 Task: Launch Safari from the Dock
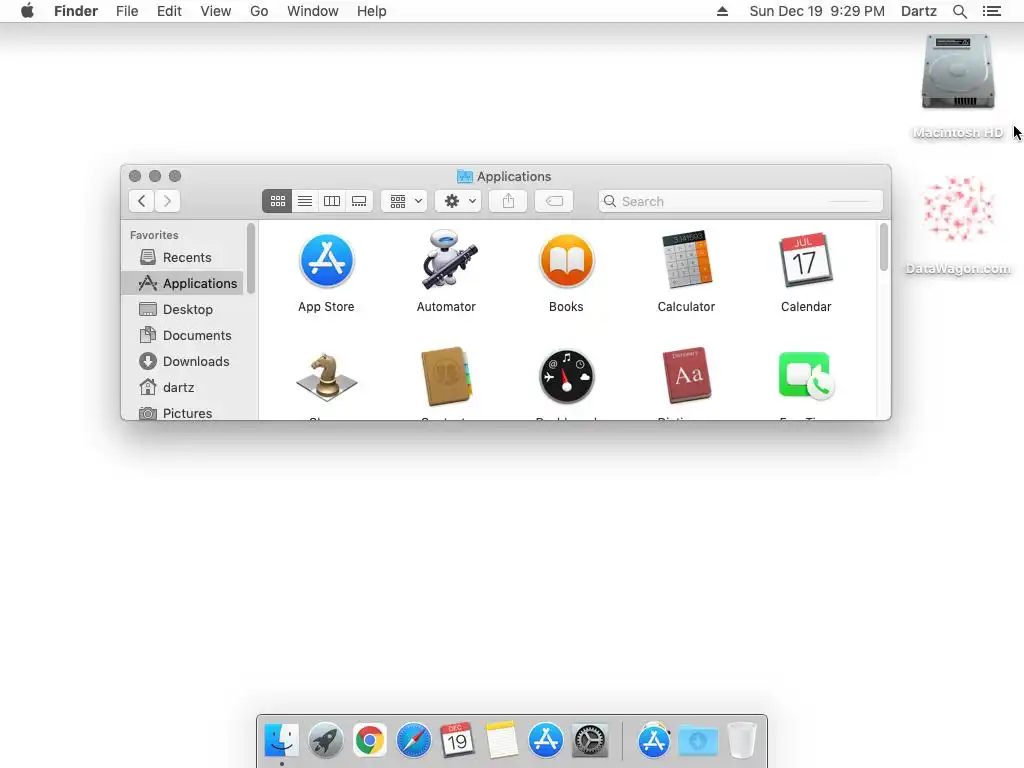[413, 741]
